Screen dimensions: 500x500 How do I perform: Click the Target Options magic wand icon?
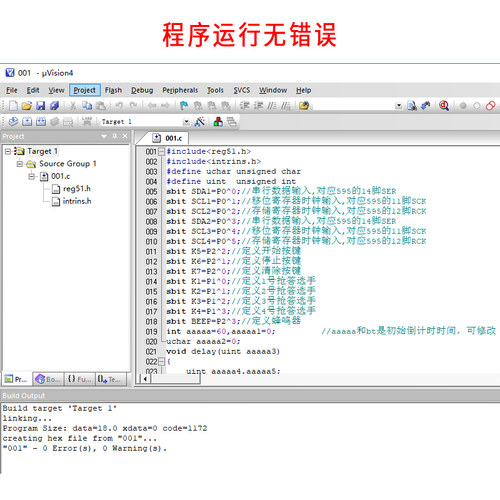point(200,122)
